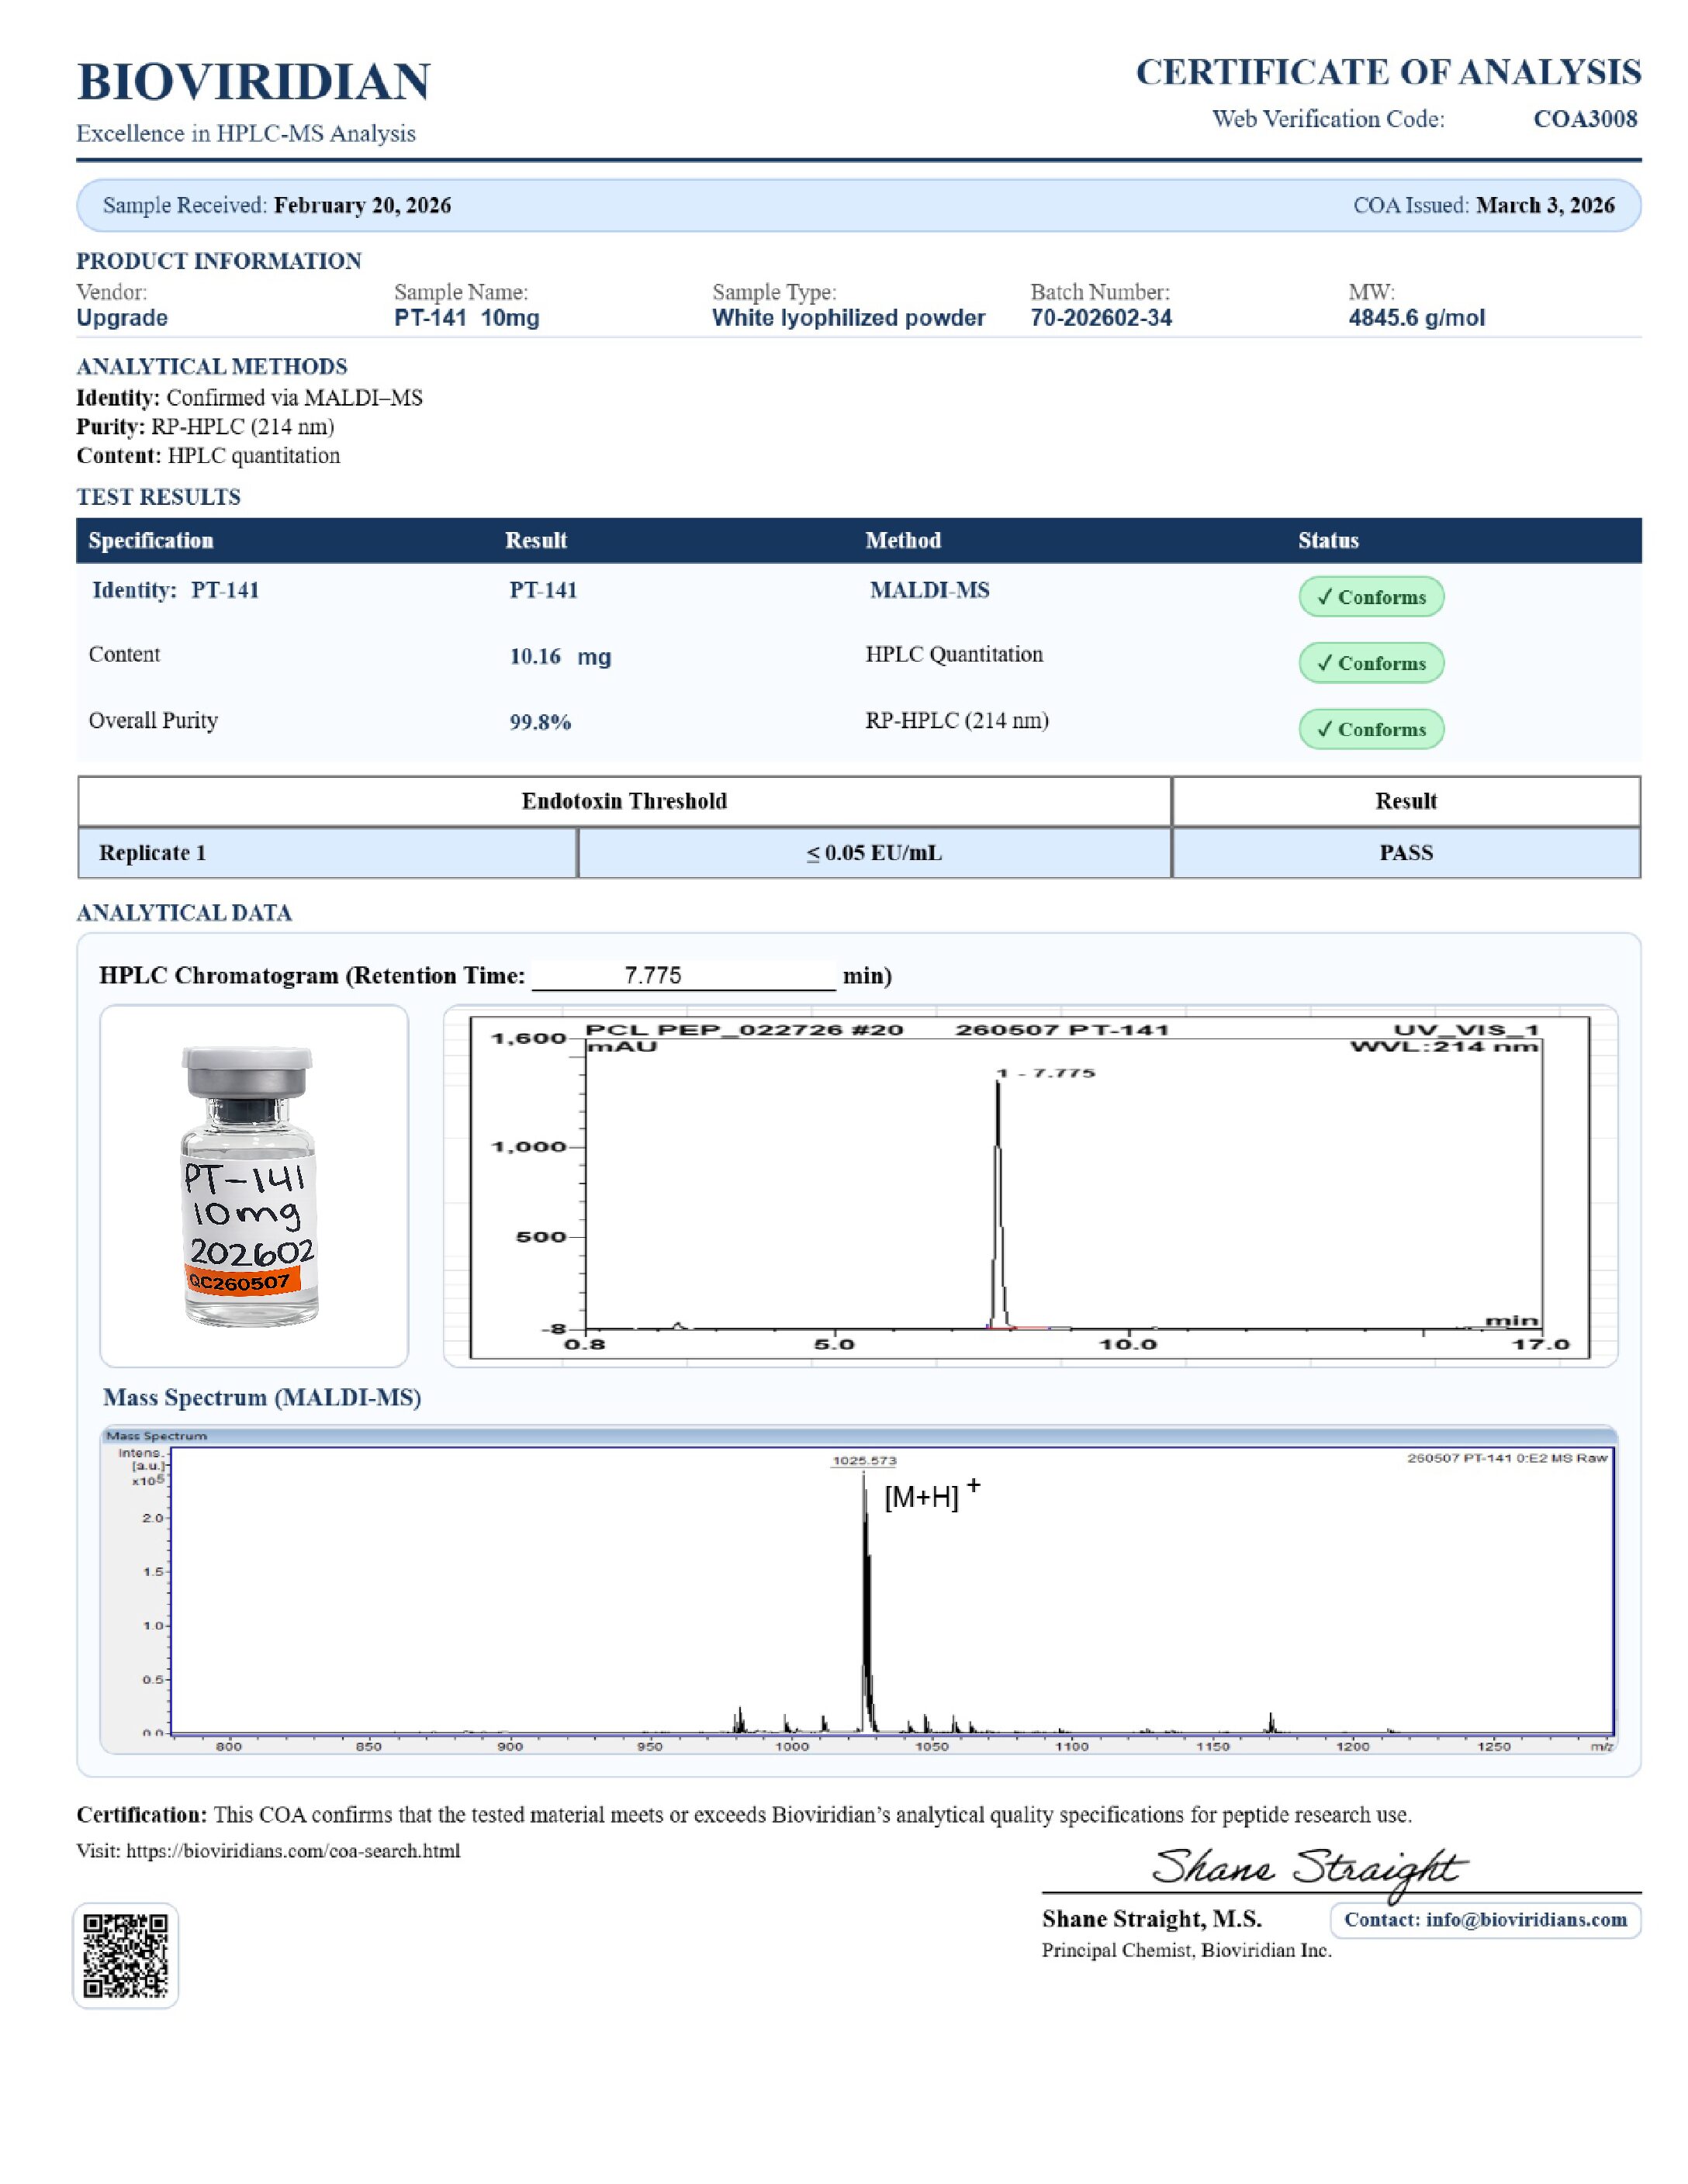Open the bioviridians.com coa-search link
Image resolution: width=1688 pixels, height=2184 pixels.
pyautogui.click(x=293, y=1851)
